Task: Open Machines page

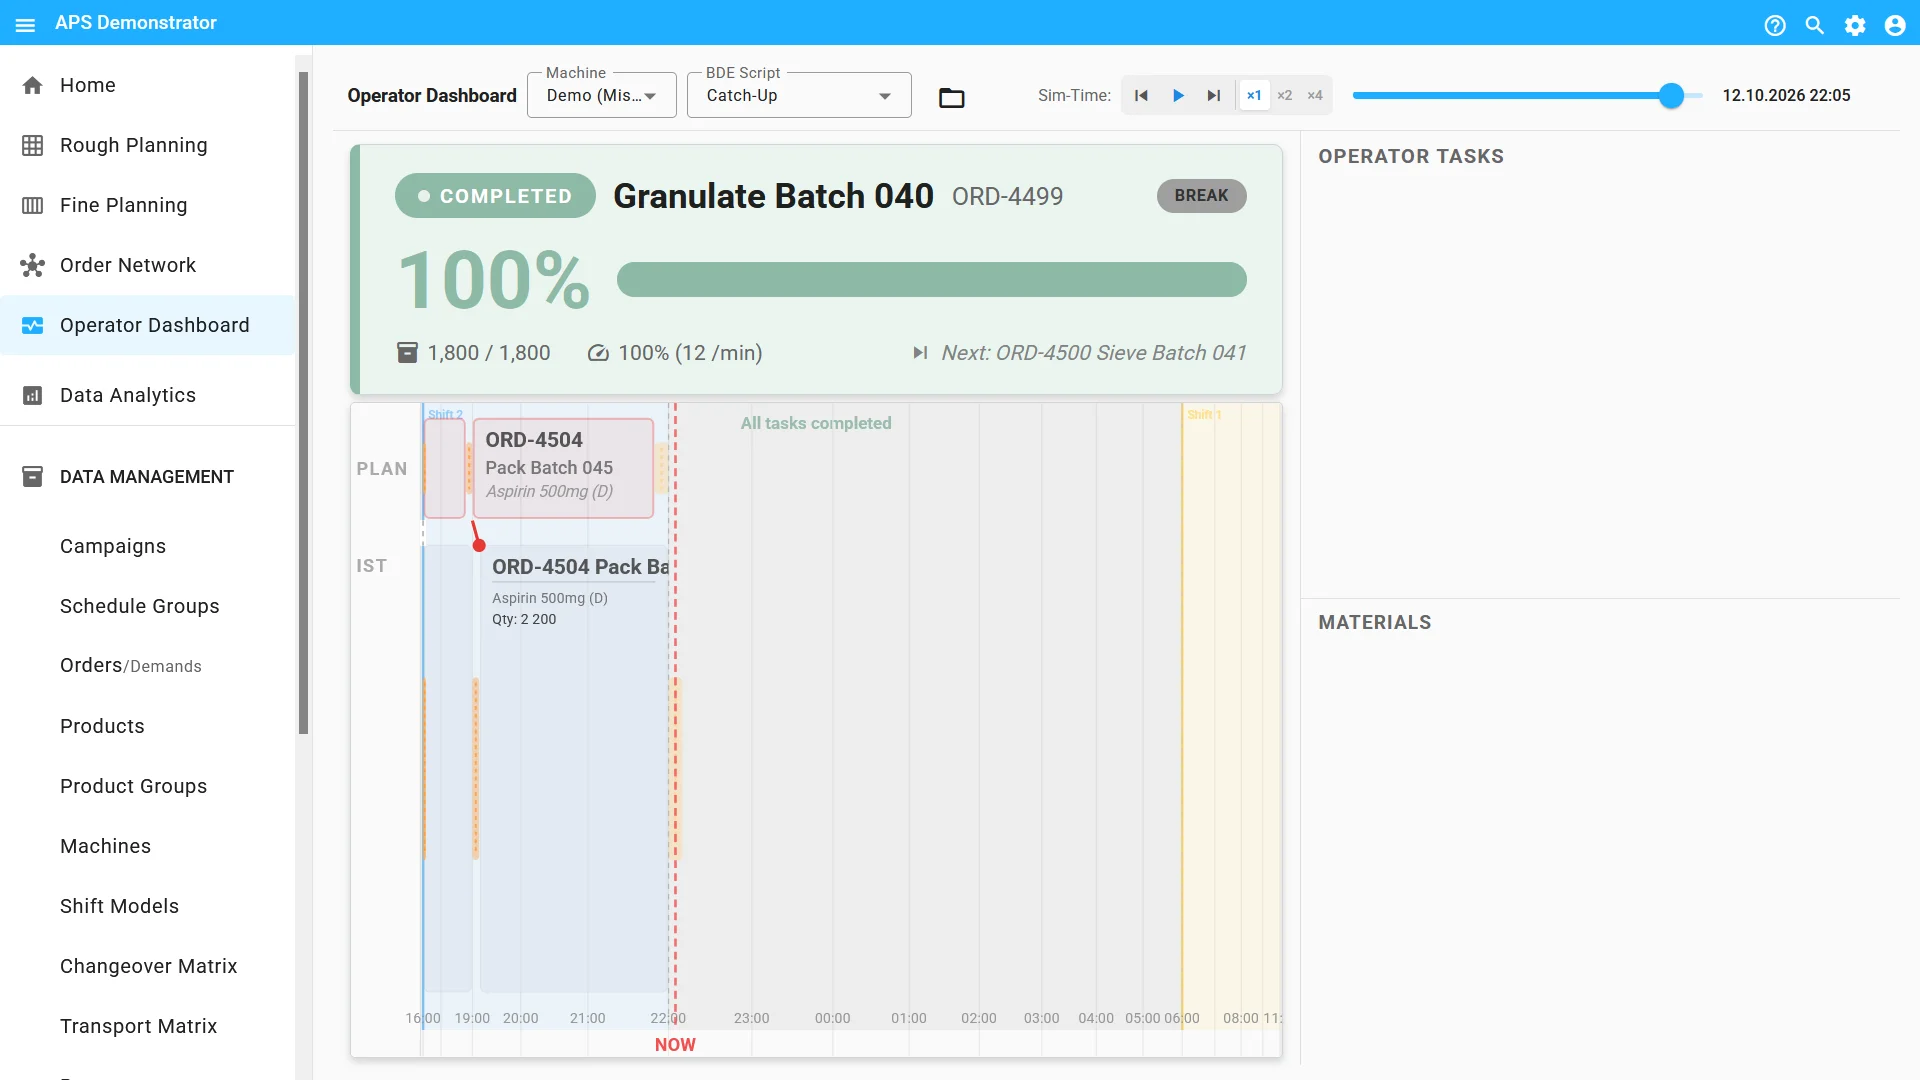Action: [148, 846]
